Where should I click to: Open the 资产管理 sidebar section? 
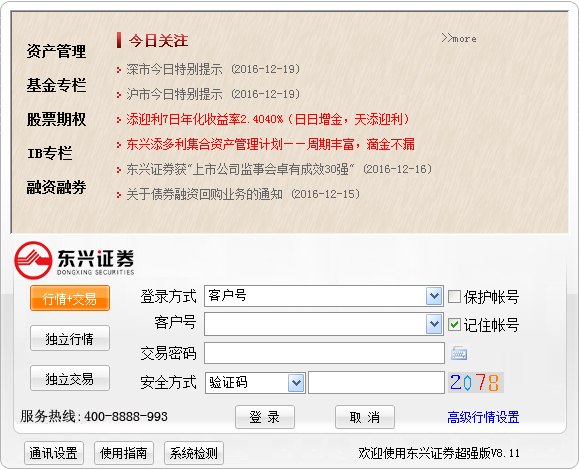click(x=56, y=51)
